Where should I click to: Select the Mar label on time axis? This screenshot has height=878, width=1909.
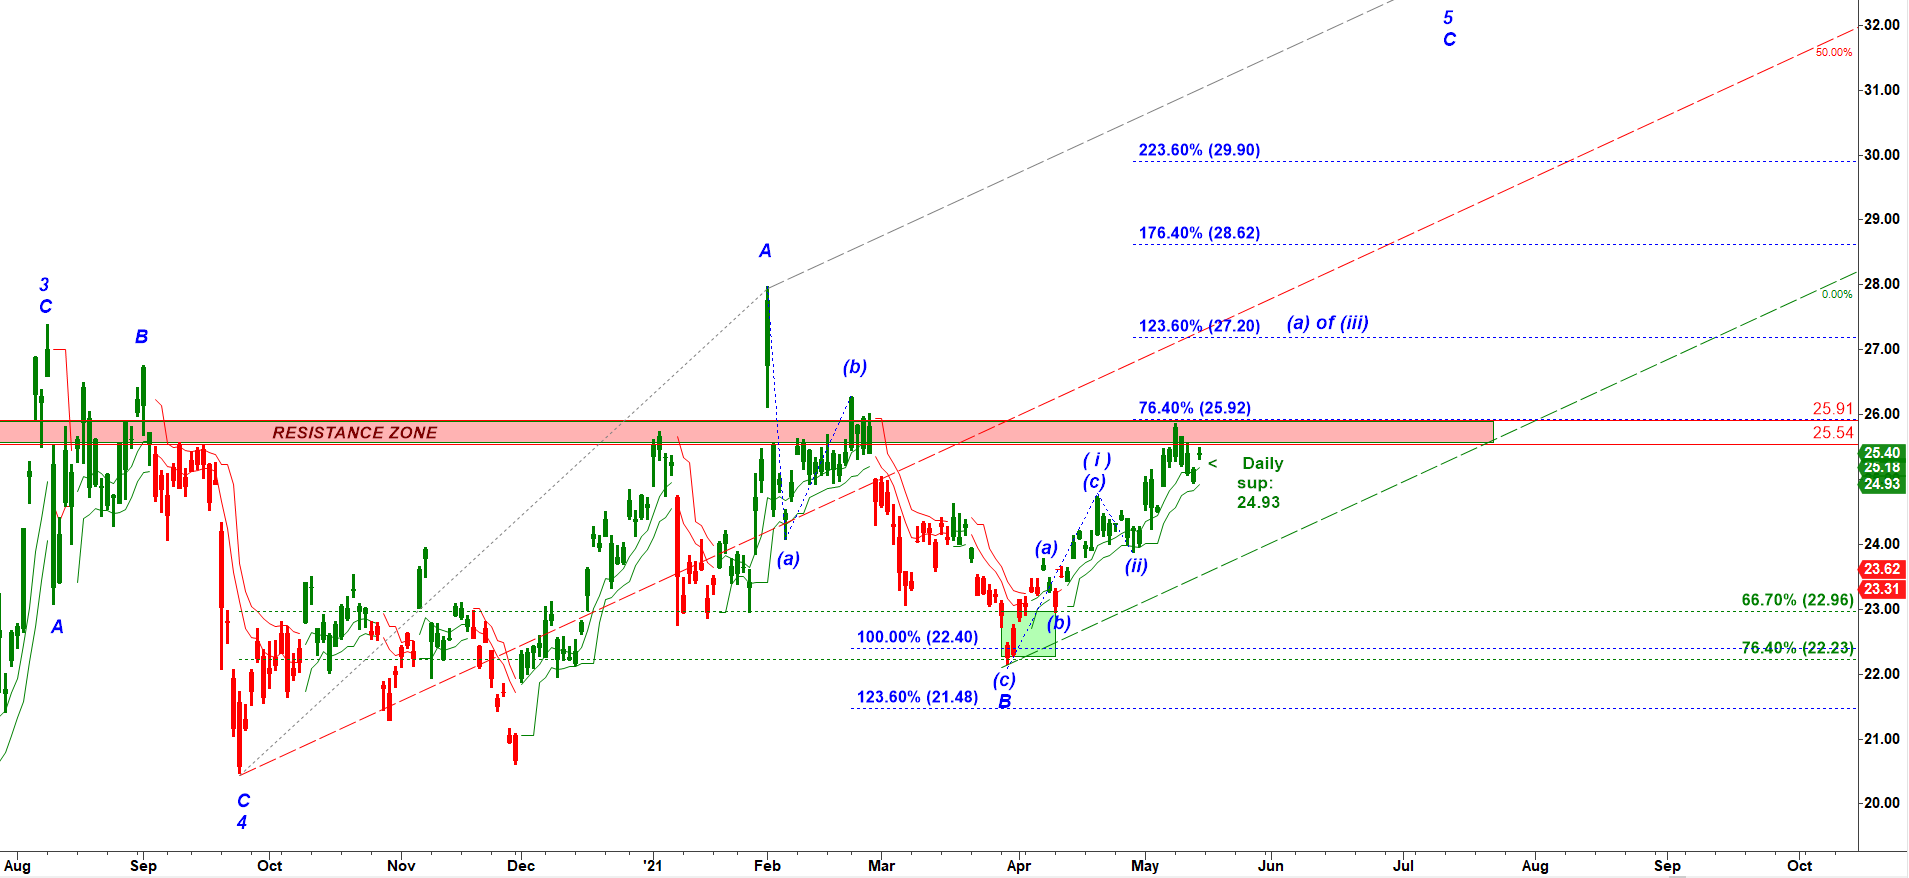point(881,866)
